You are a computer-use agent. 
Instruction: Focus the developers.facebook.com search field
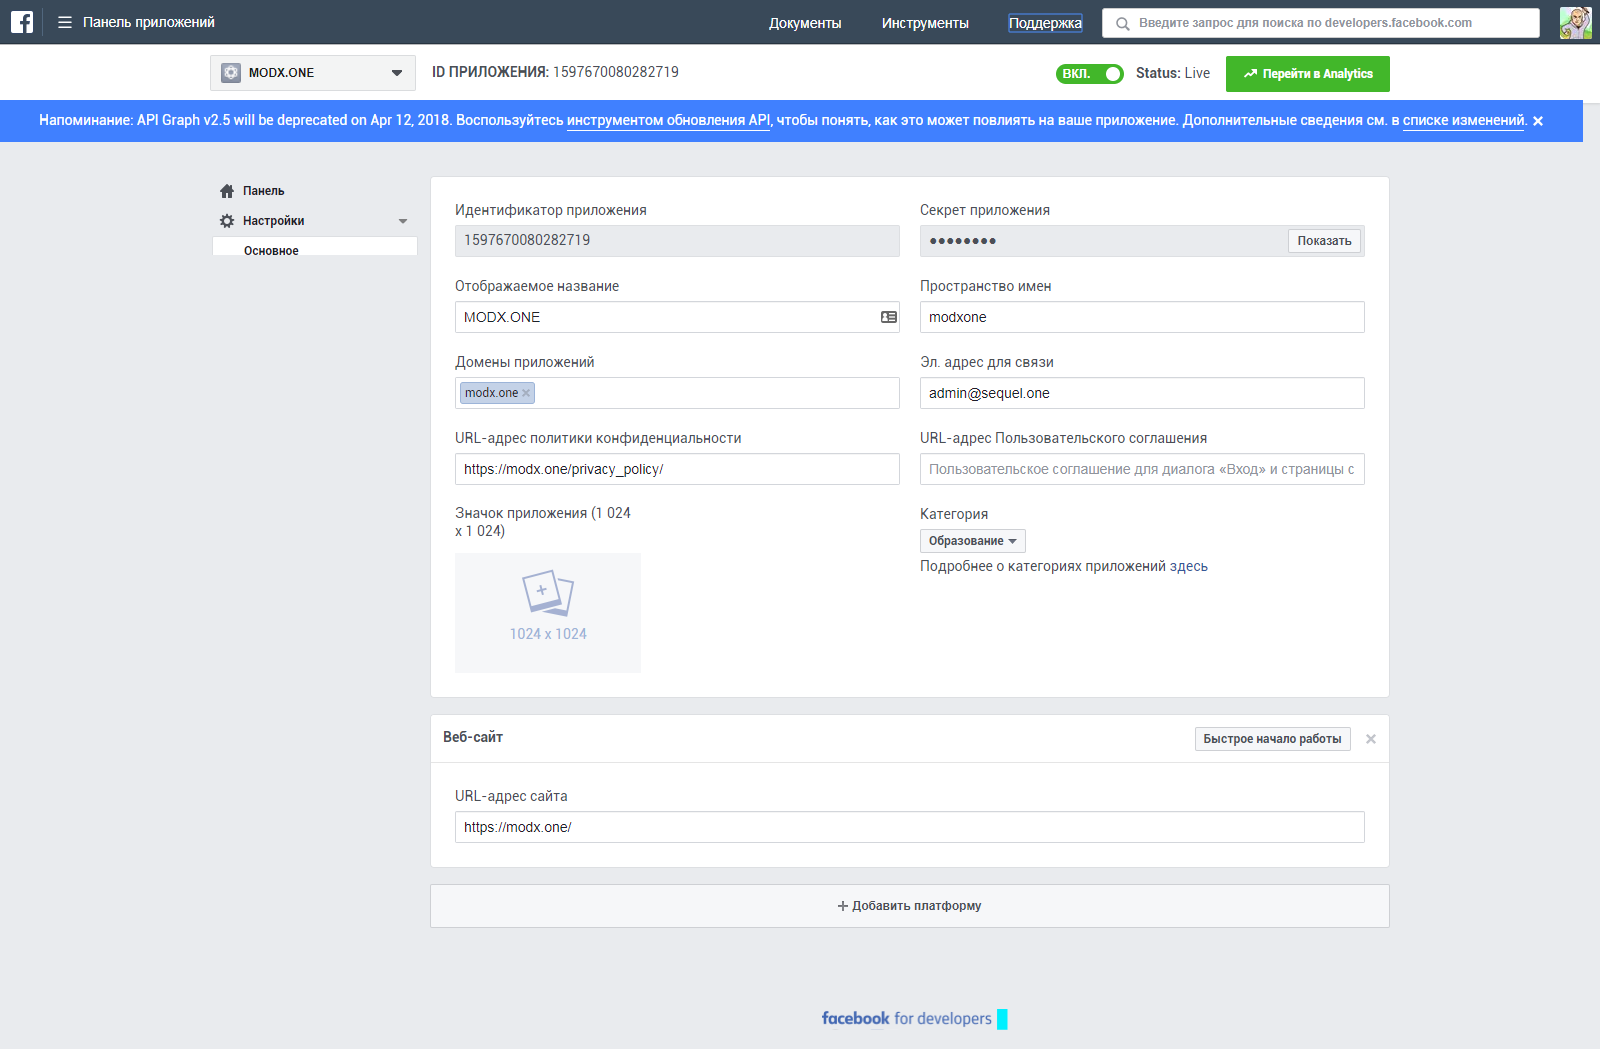pyautogui.click(x=1320, y=23)
